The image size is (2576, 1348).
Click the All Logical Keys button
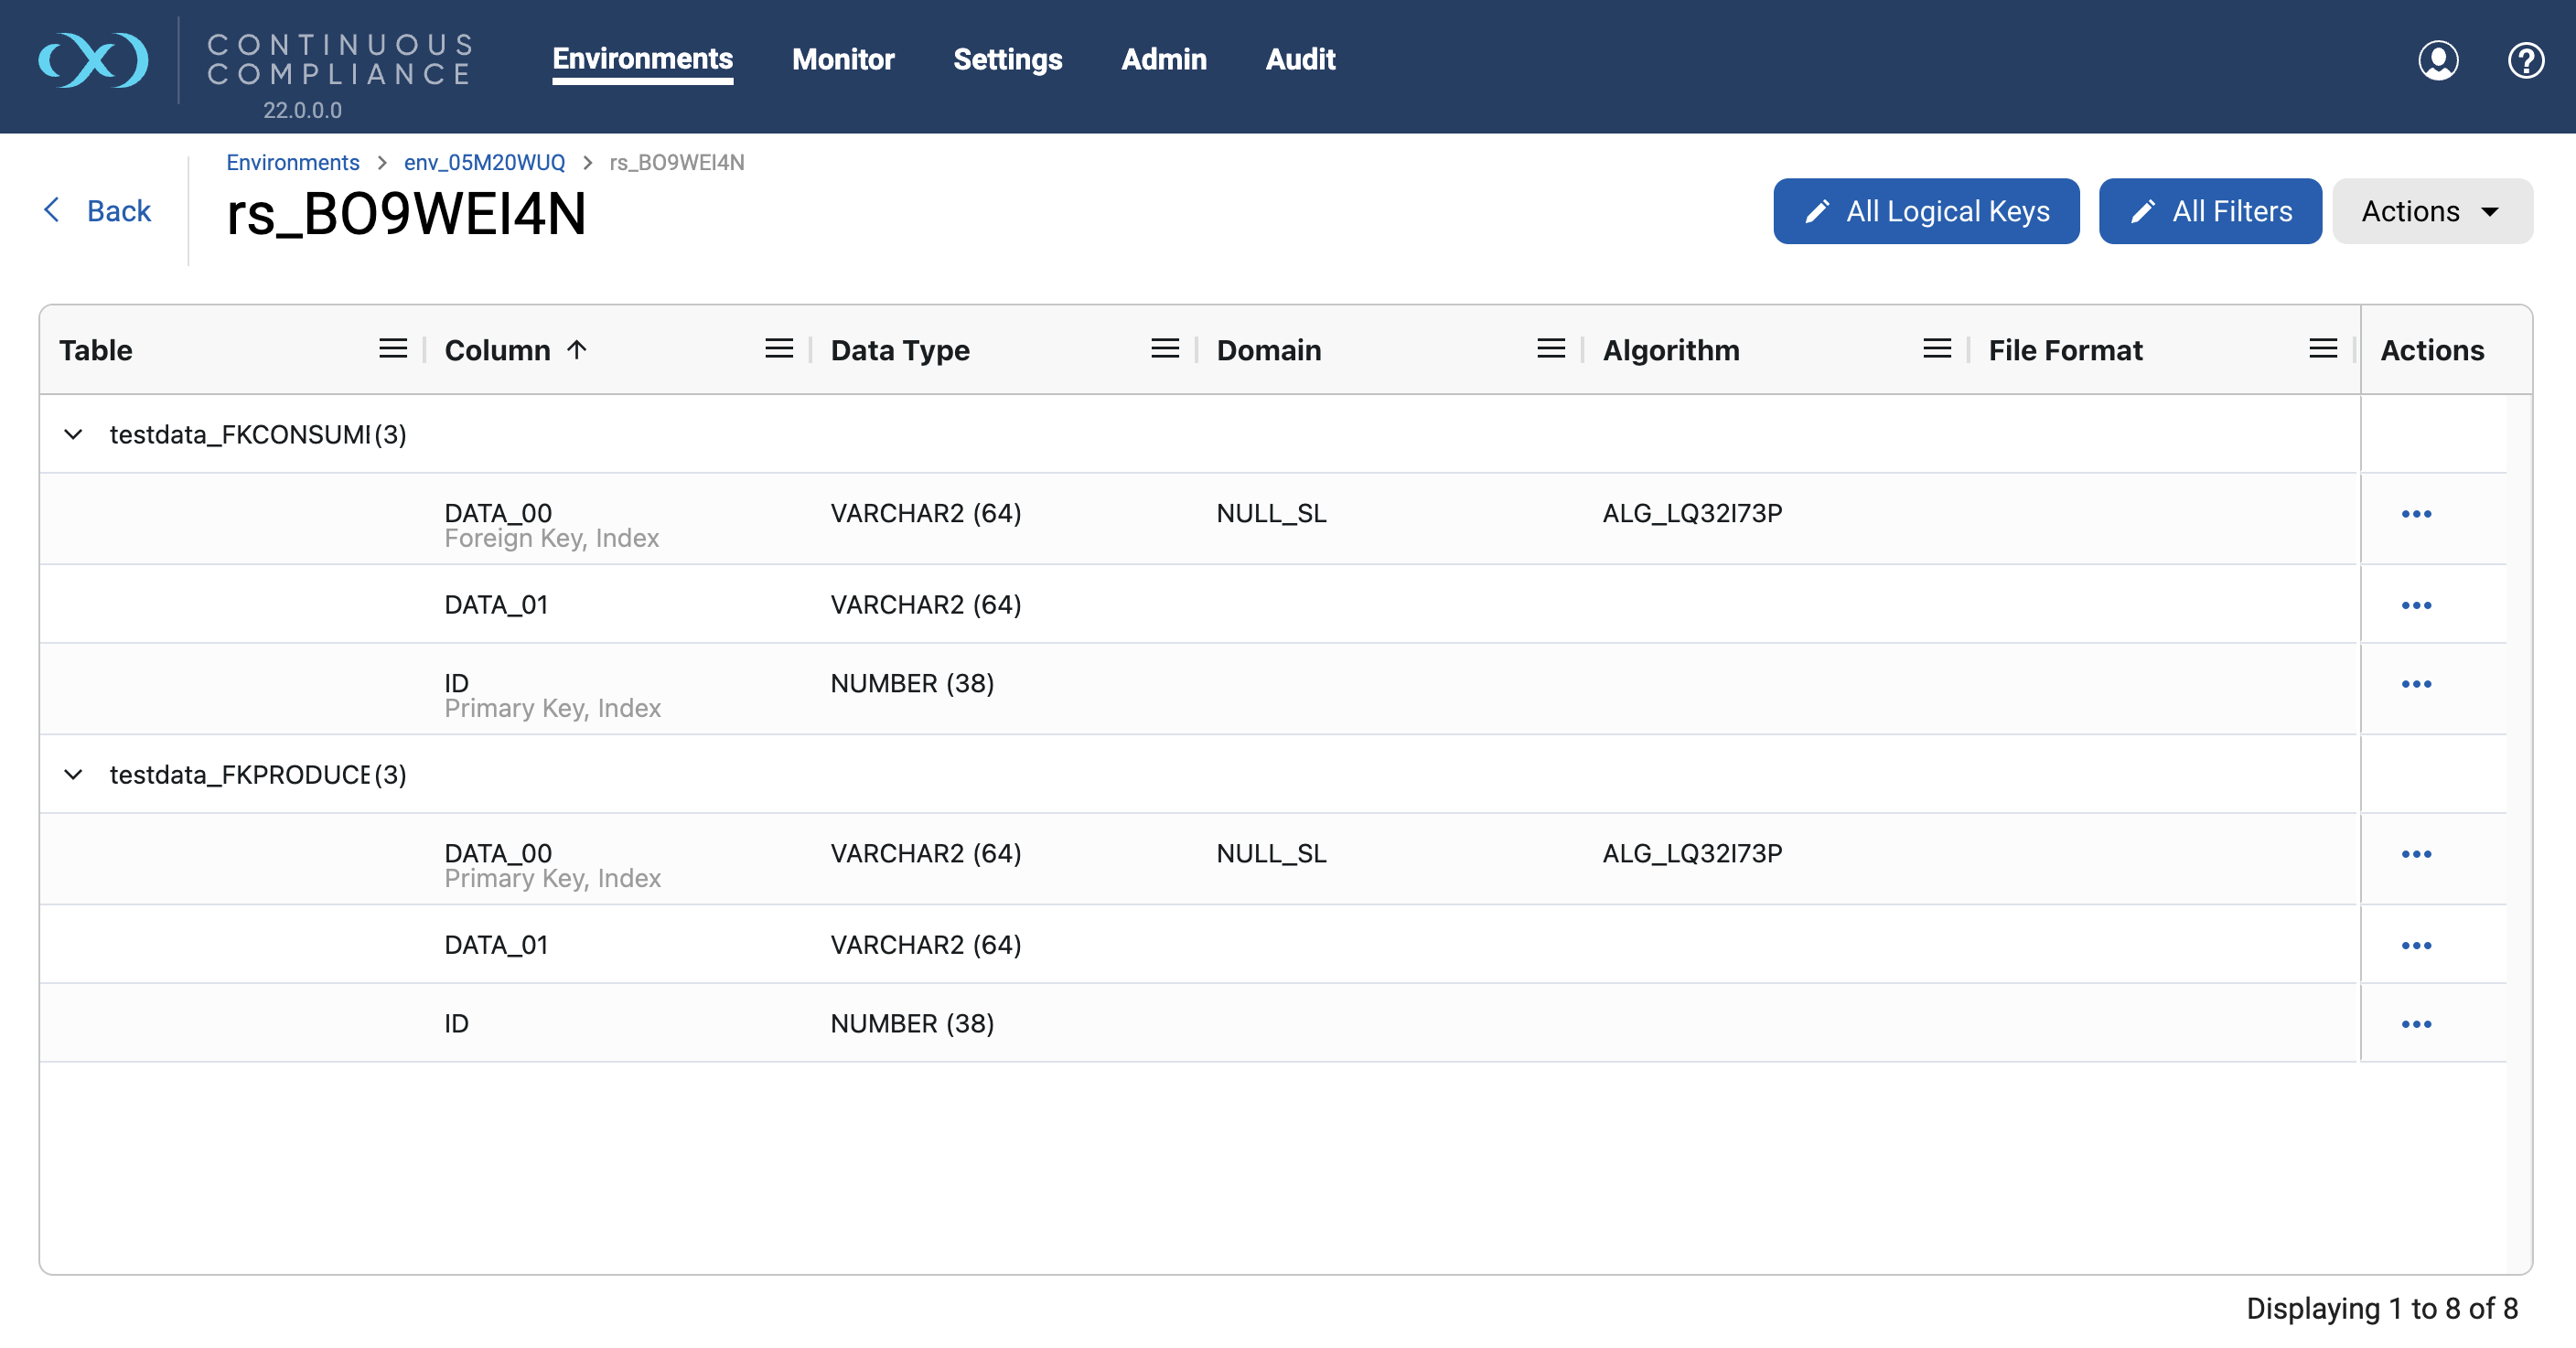pyautogui.click(x=1926, y=211)
